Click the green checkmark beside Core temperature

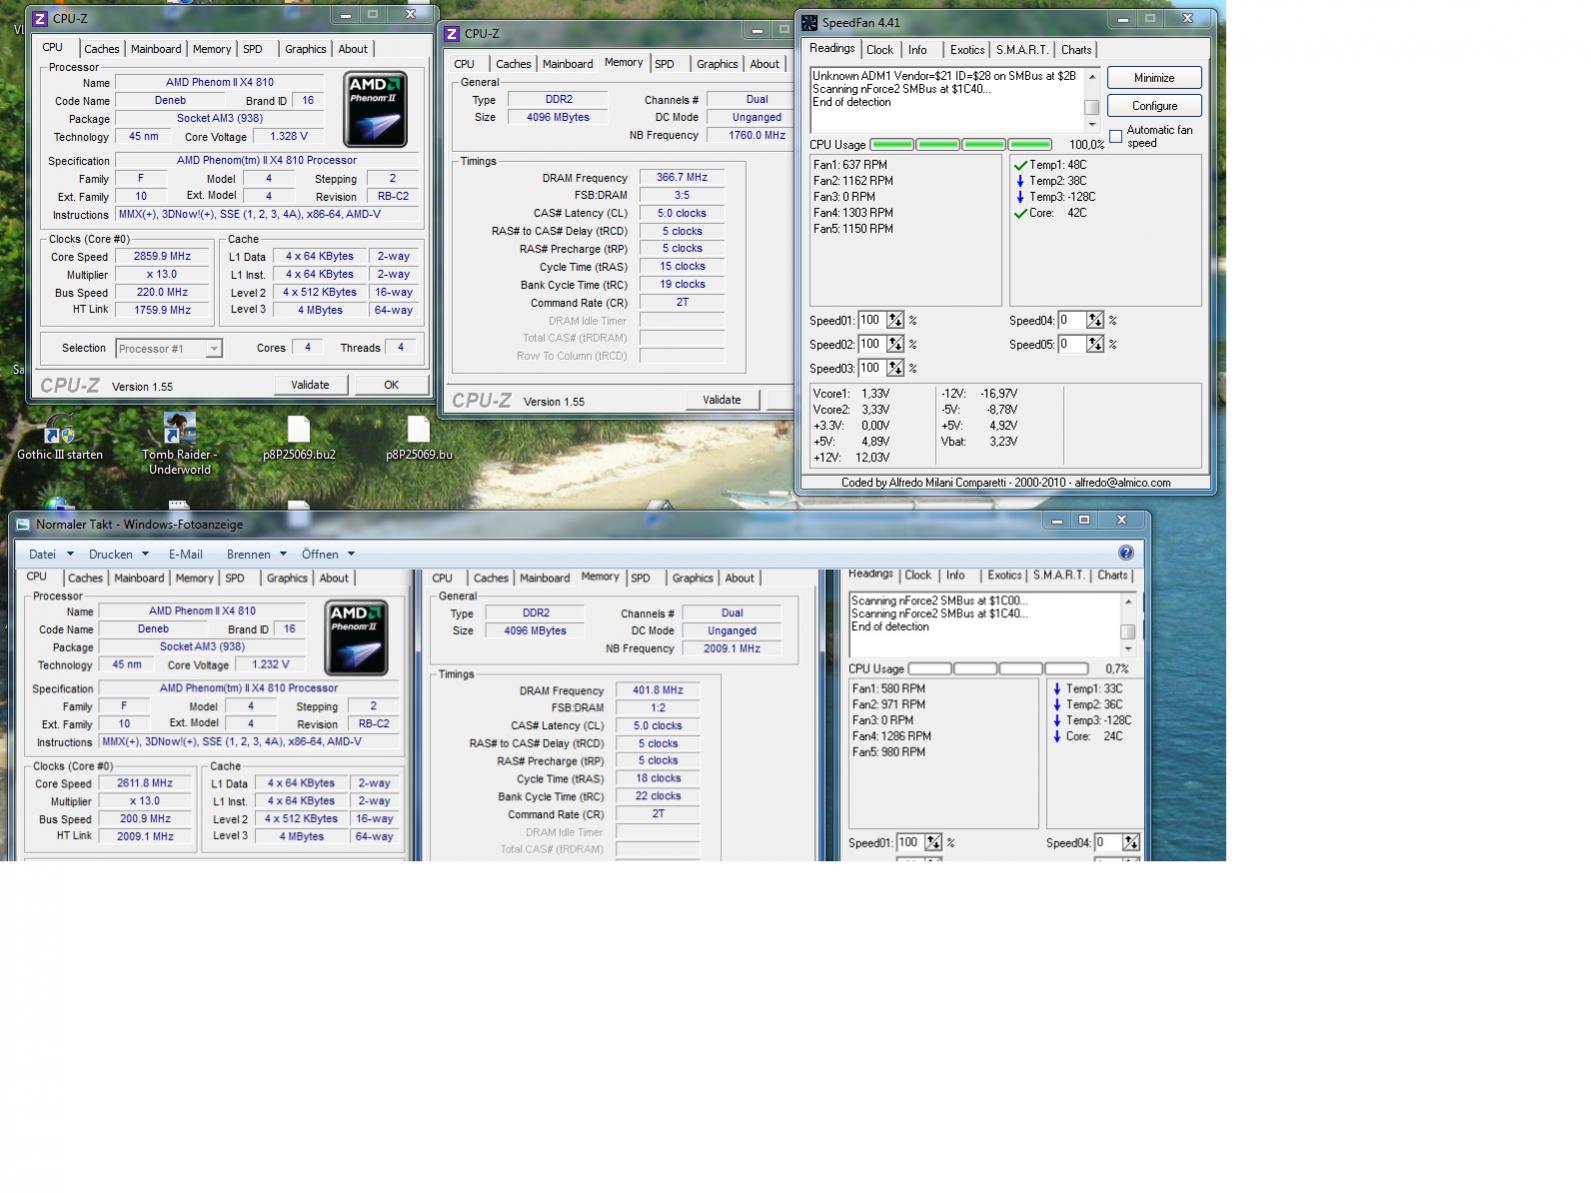1021,213
